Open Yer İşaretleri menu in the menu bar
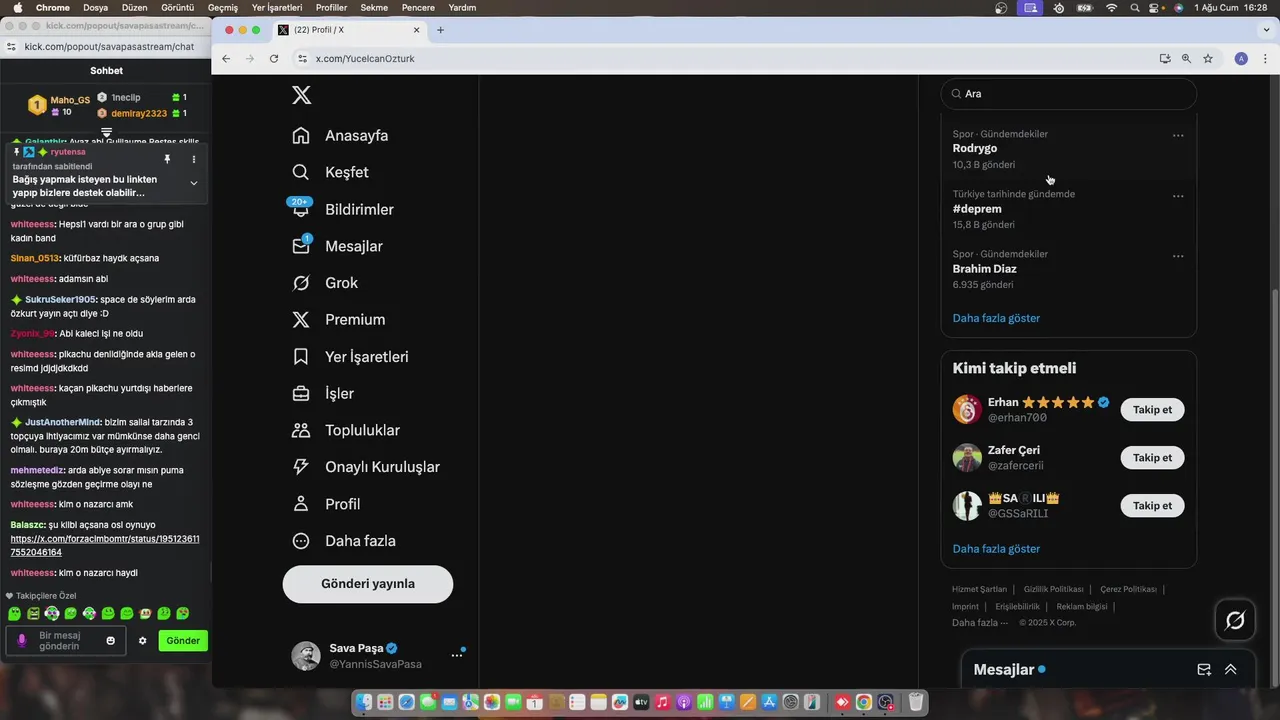The image size is (1280, 720). pyautogui.click(x=277, y=7)
